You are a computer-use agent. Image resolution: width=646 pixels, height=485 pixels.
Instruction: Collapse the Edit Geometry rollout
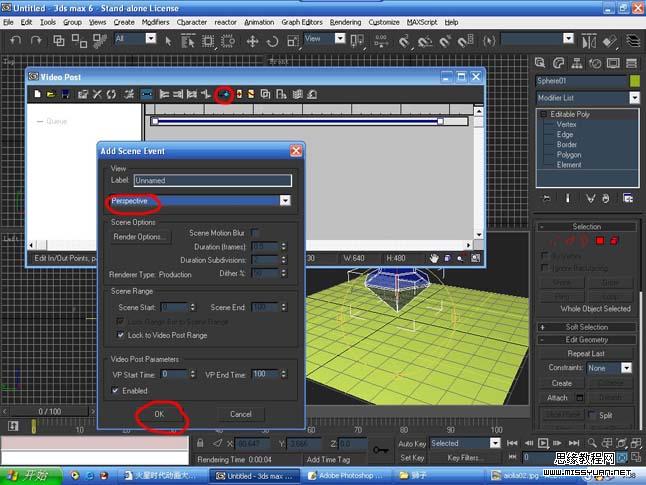coord(587,340)
